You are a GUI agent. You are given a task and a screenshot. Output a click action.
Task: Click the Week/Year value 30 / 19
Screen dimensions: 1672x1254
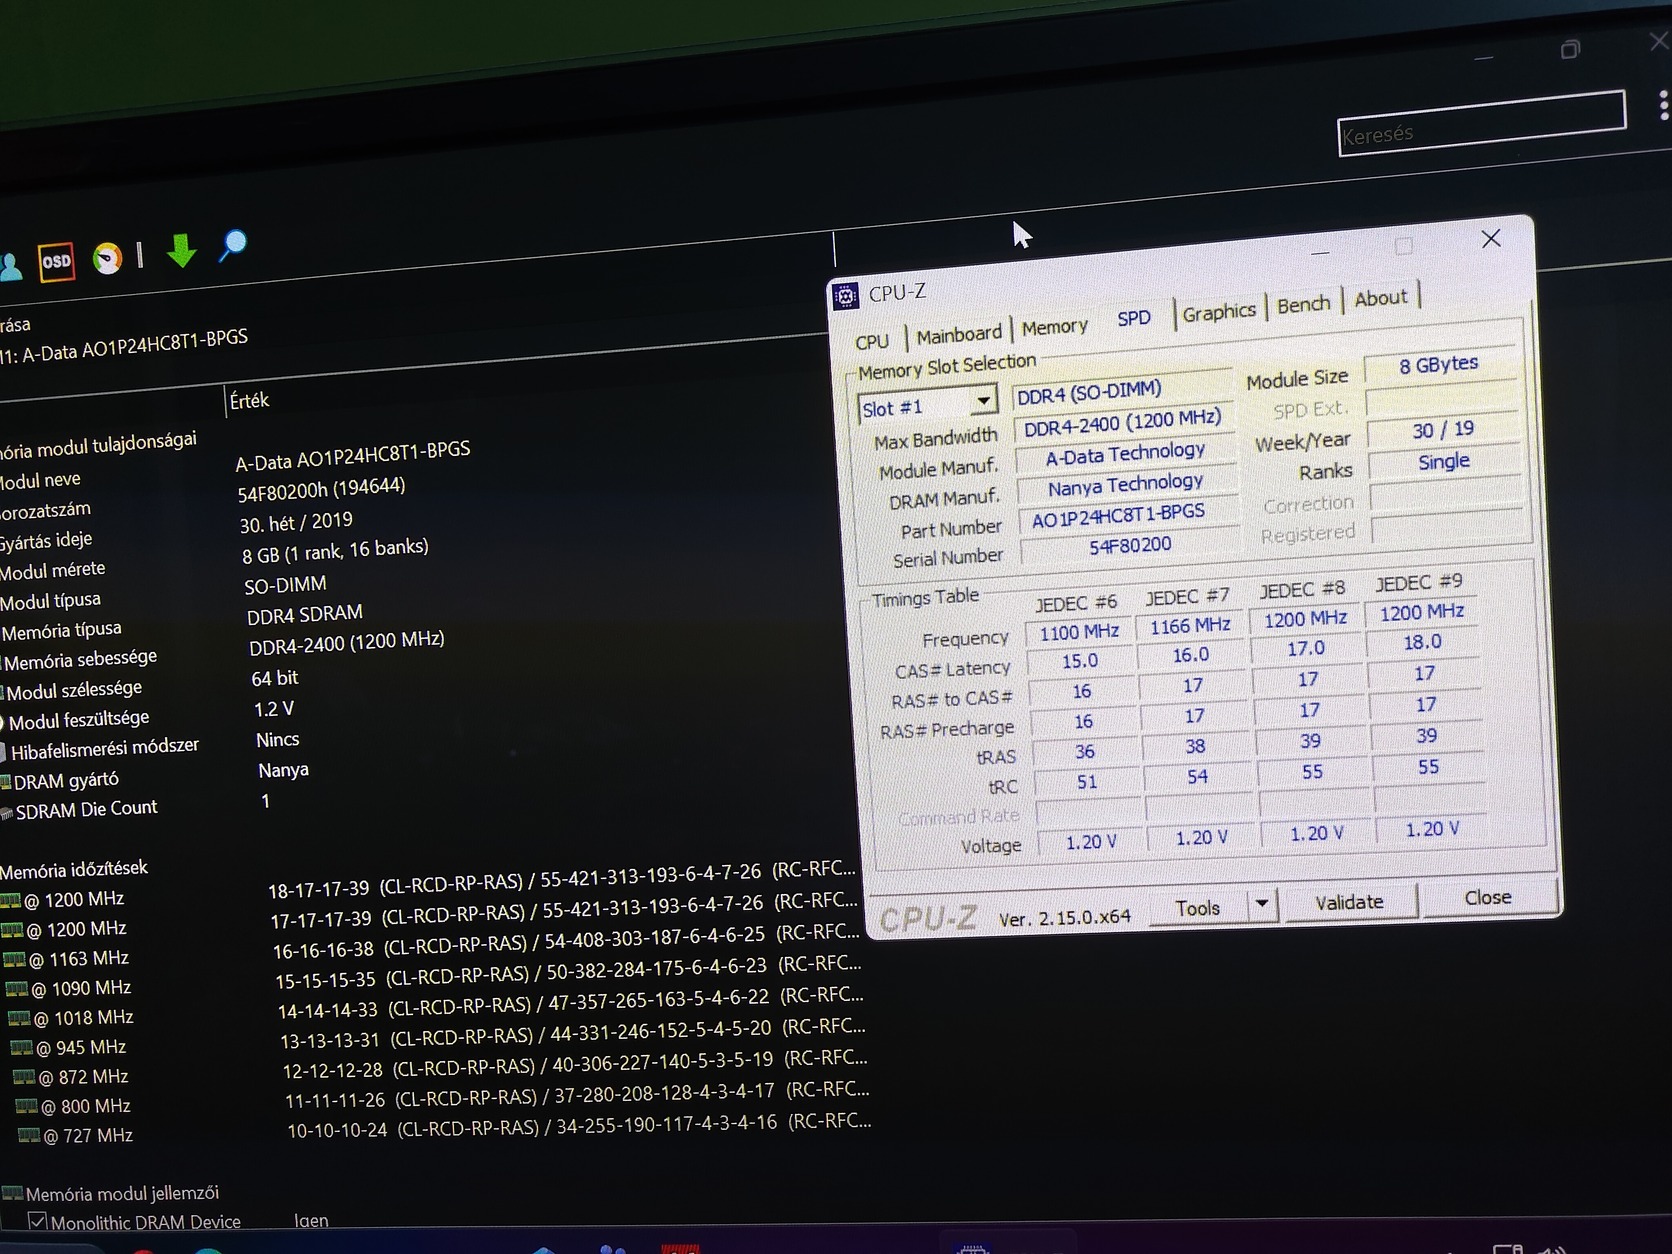[x=1443, y=430]
